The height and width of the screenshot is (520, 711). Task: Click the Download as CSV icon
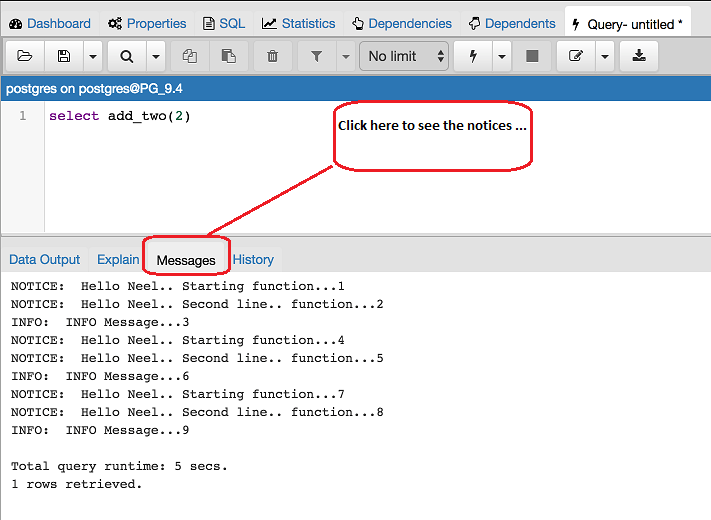click(639, 56)
